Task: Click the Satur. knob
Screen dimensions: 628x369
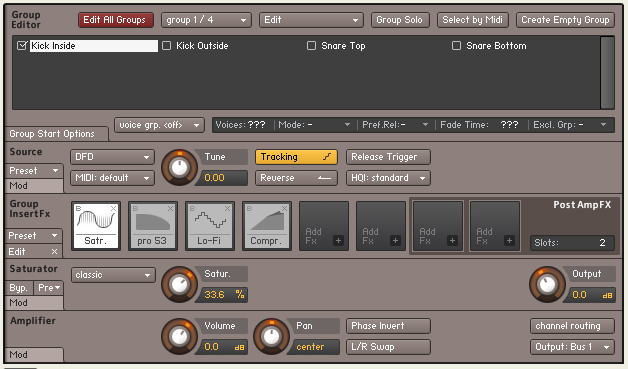Action: 179,284
